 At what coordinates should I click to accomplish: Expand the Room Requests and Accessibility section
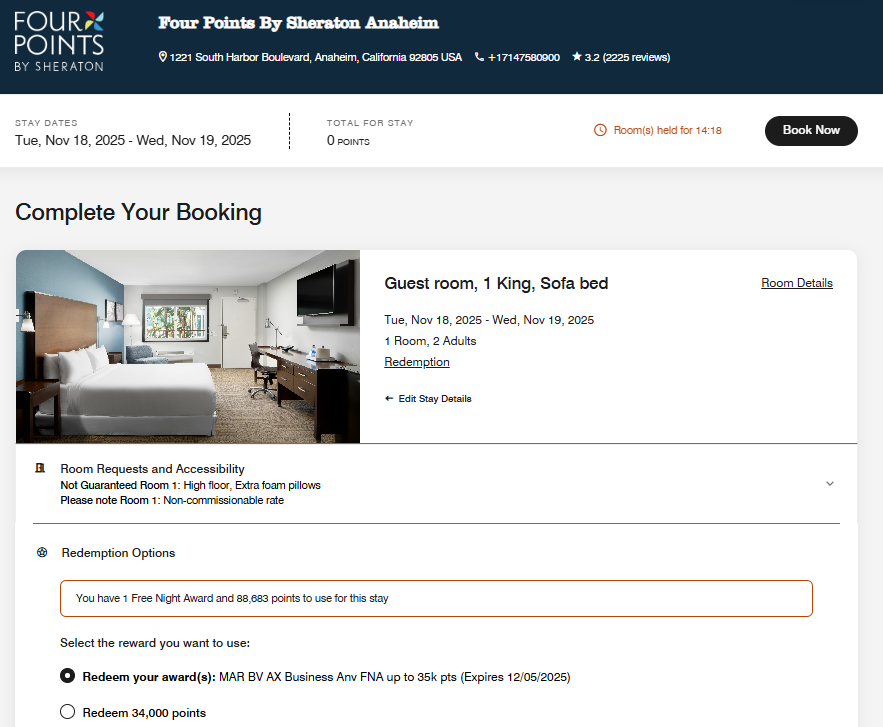point(829,482)
